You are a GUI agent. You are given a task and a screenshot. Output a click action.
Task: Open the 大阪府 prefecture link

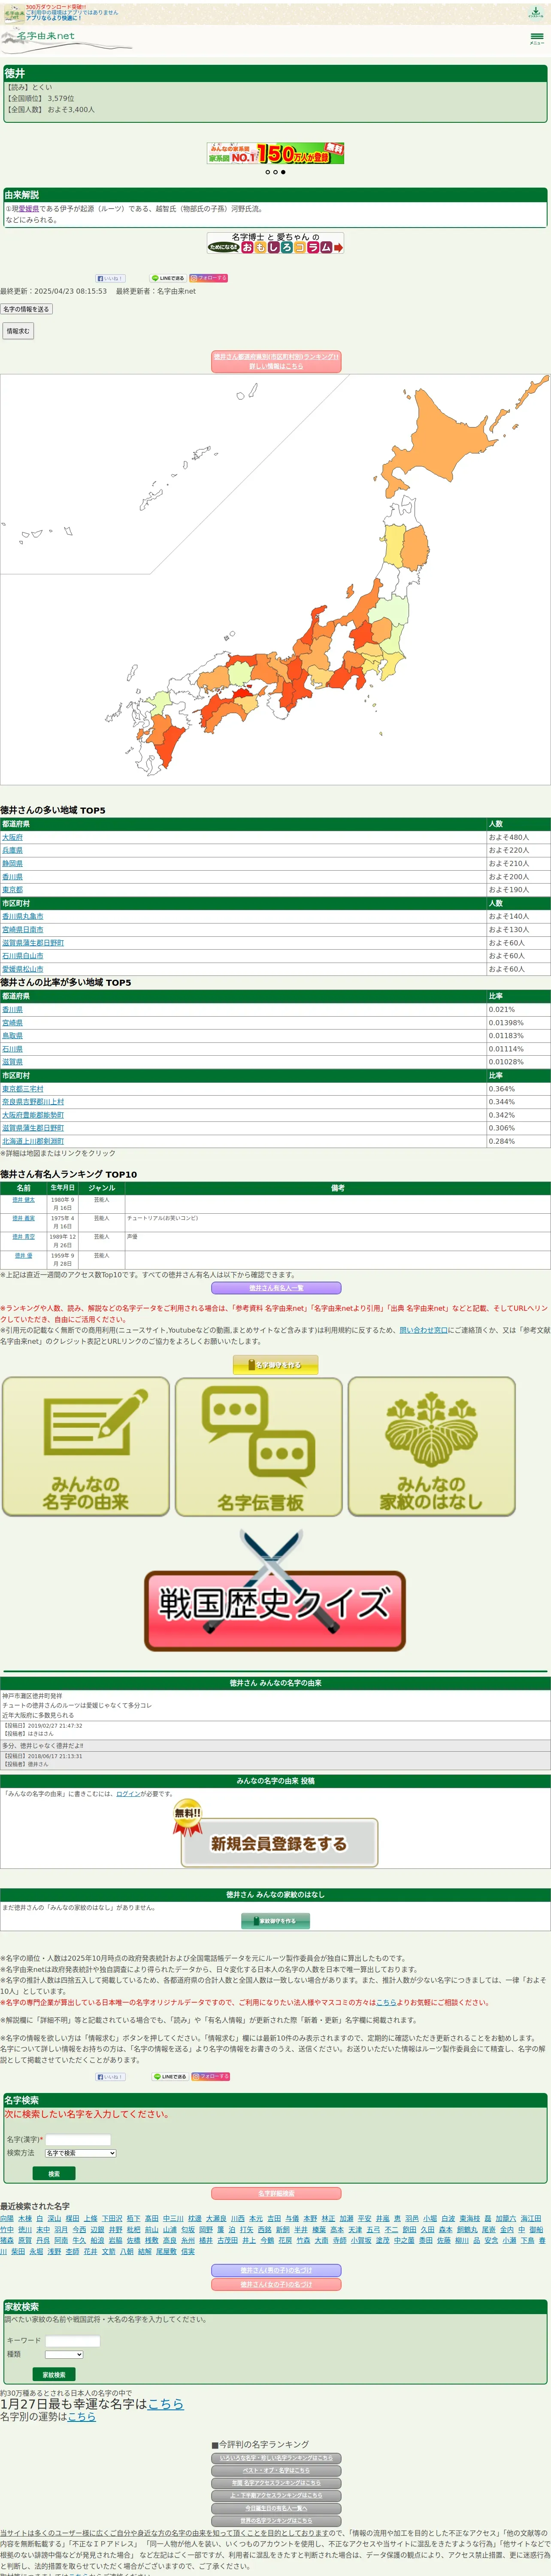(12, 838)
